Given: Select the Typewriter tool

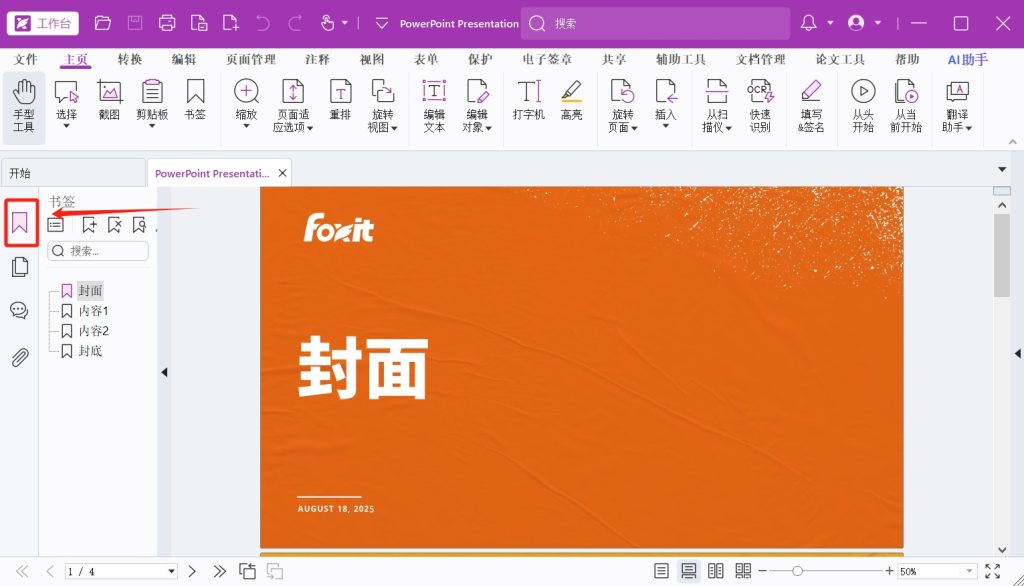Looking at the screenshot, I should 528,102.
